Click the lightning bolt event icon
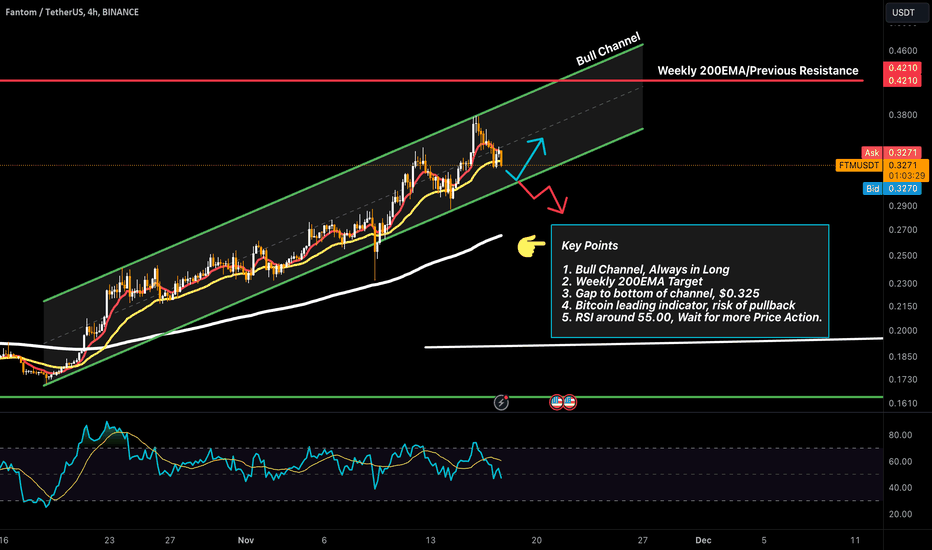 (x=501, y=403)
